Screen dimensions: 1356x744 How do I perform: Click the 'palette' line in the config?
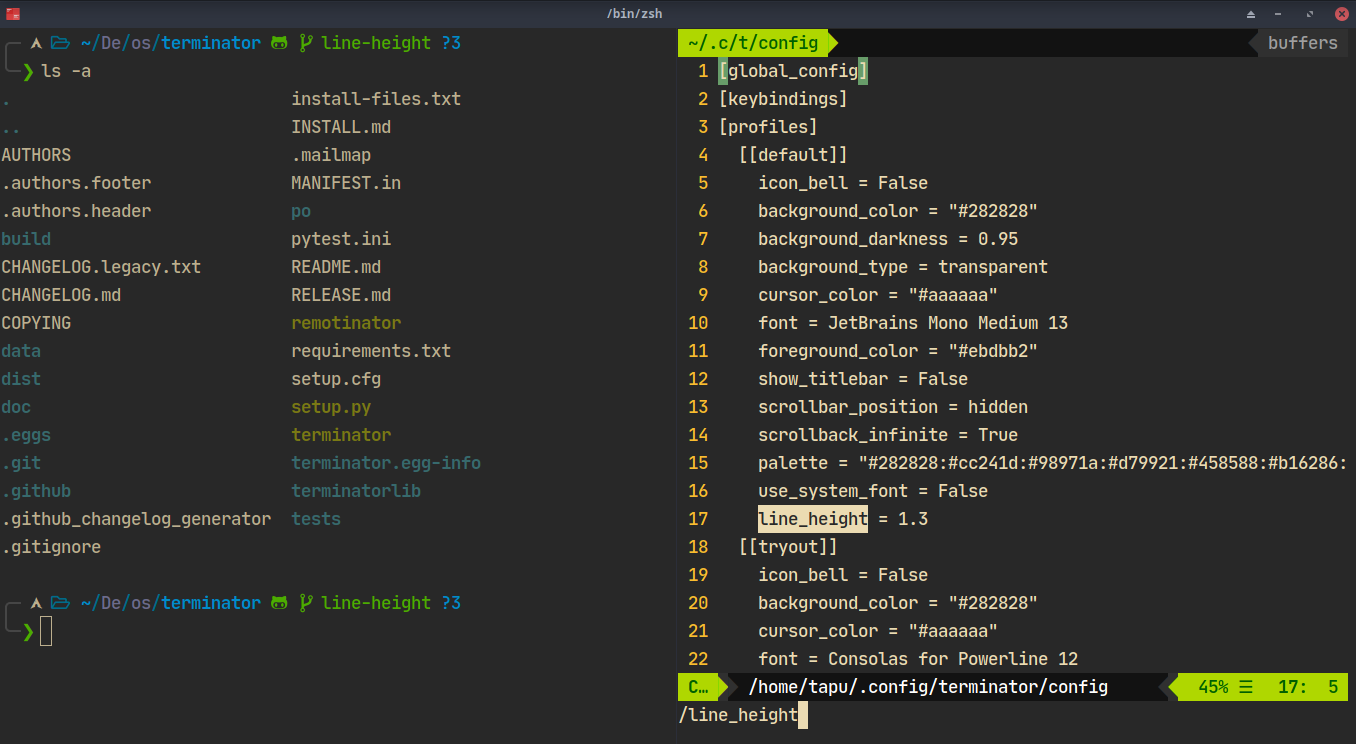point(1053,463)
